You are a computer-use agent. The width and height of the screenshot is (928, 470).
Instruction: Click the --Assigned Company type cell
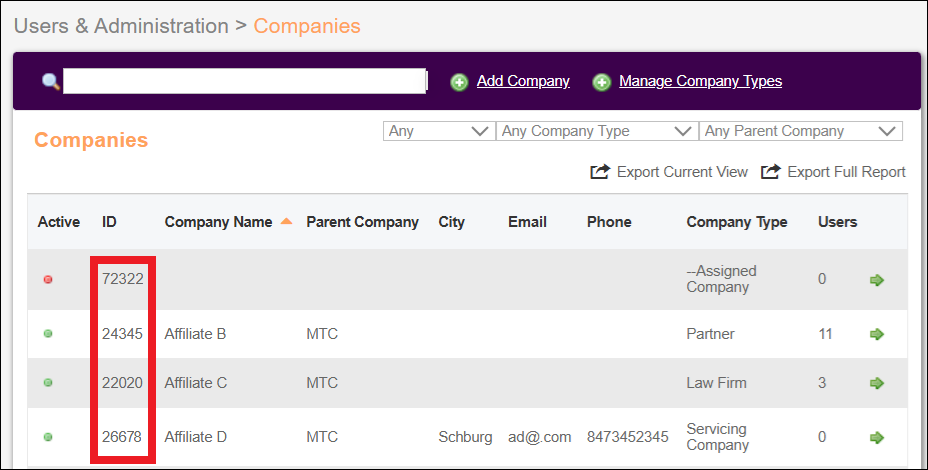tap(721, 279)
